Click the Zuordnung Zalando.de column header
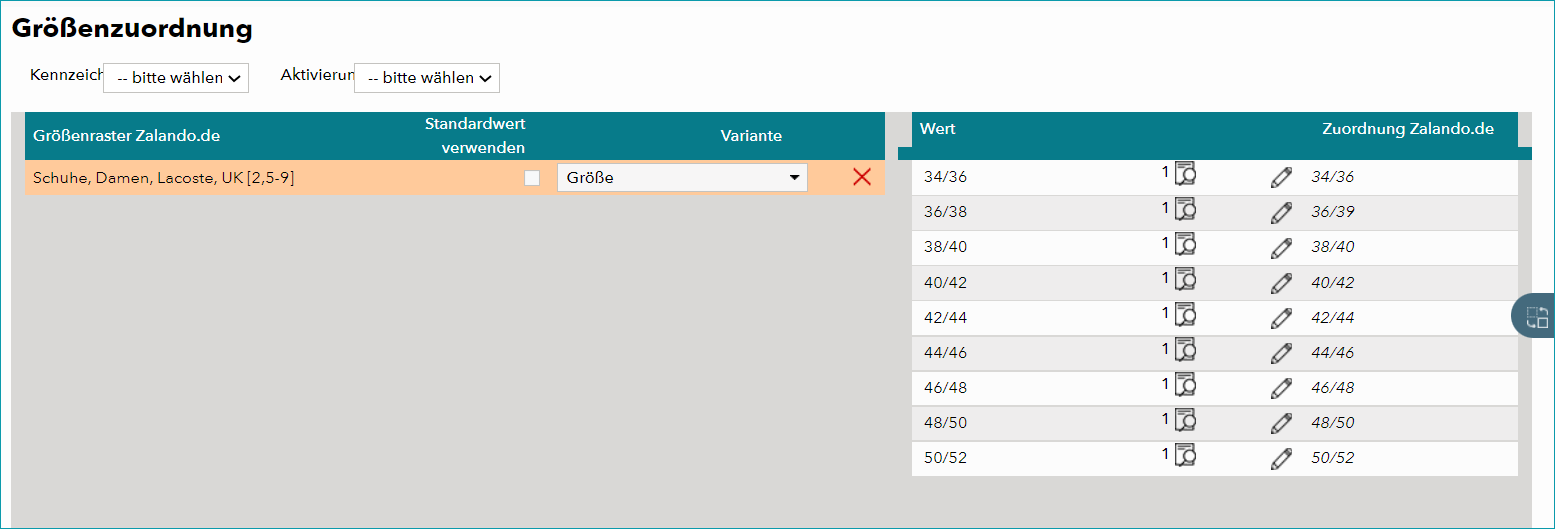Viewport: 1555px width, 529px height. [1408, 129]
